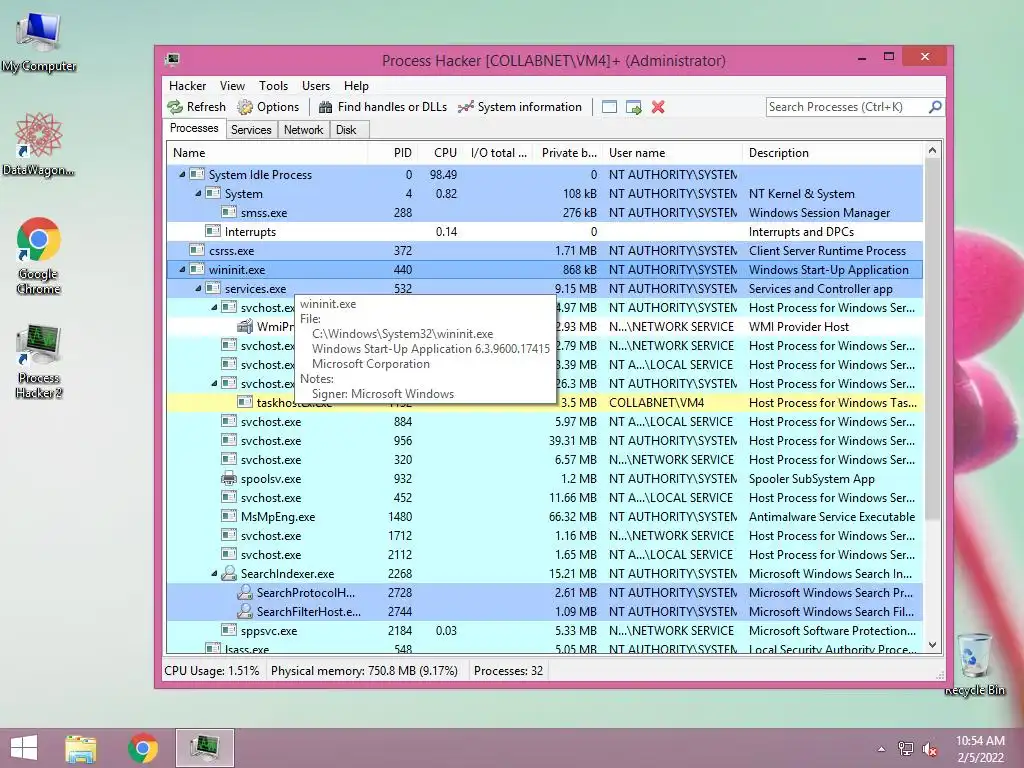
Task: Select the Processes tab
Action: coord(194,128)
